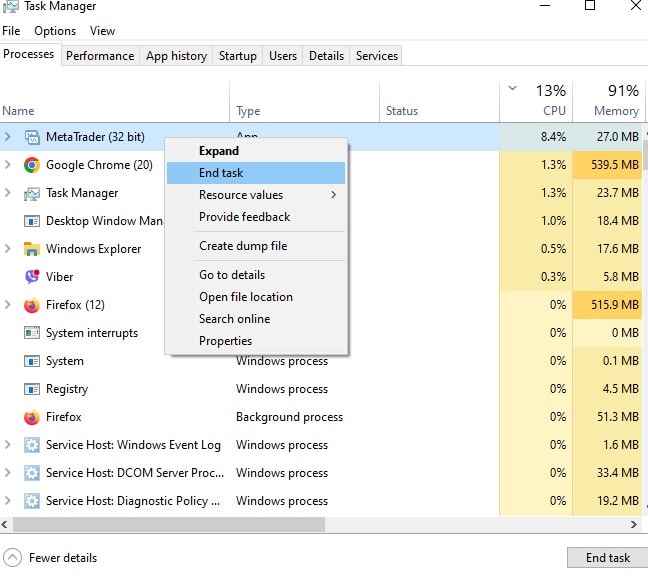The width and height of the screenshot is (648, 579).
Task: Click the Task Manager row icon
Action: (x=32, y=193)
